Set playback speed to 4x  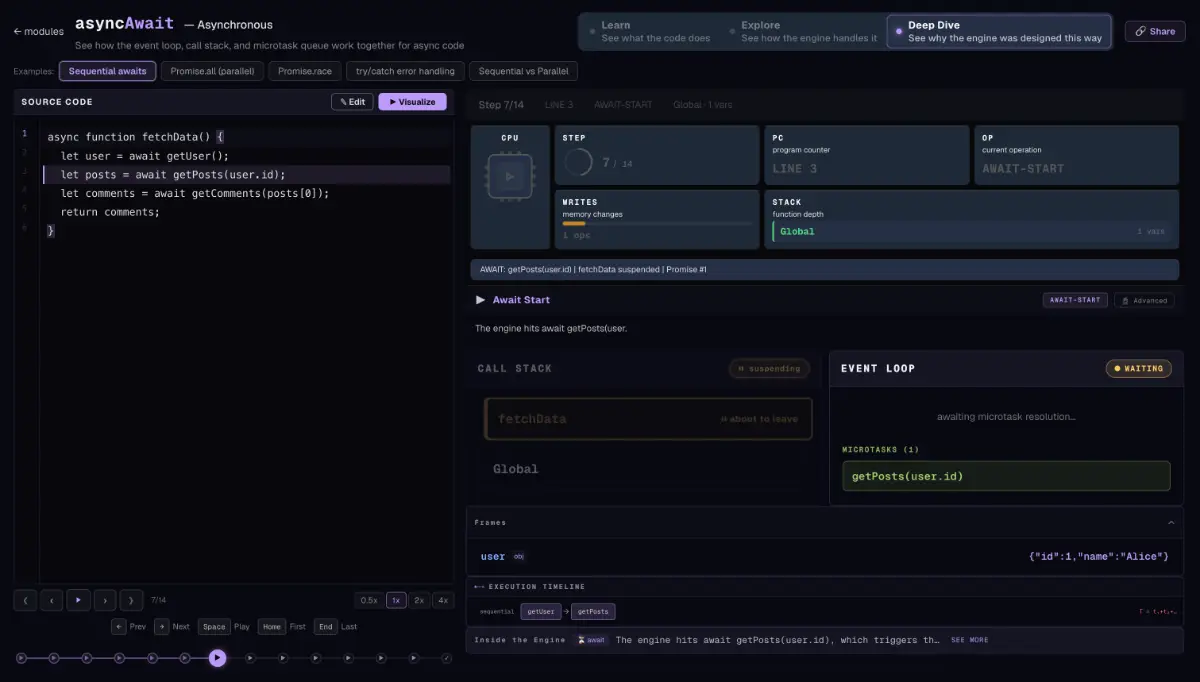(442, 600)
